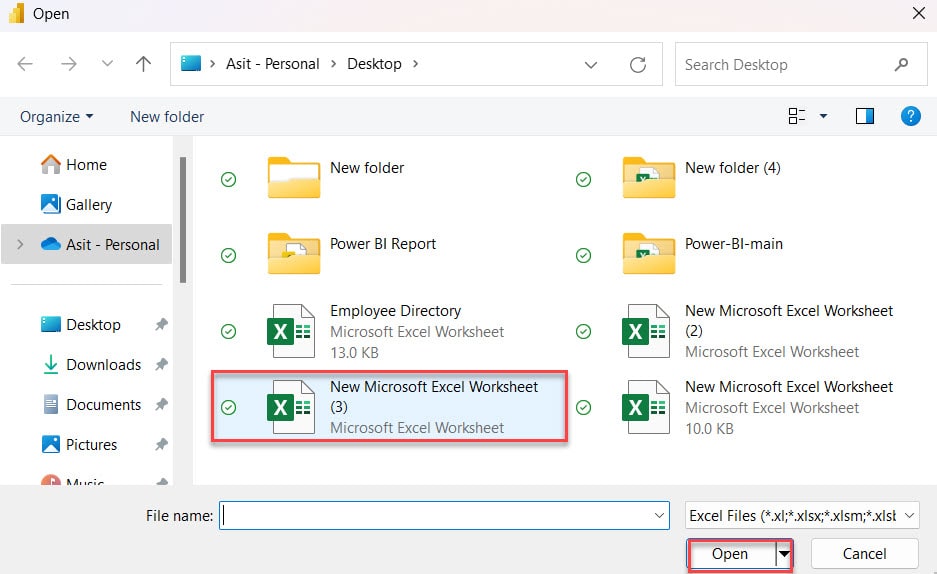Click the forward navigation arrow
The height and width of the screenshot is (574, 937).
(x=69, y=63)
